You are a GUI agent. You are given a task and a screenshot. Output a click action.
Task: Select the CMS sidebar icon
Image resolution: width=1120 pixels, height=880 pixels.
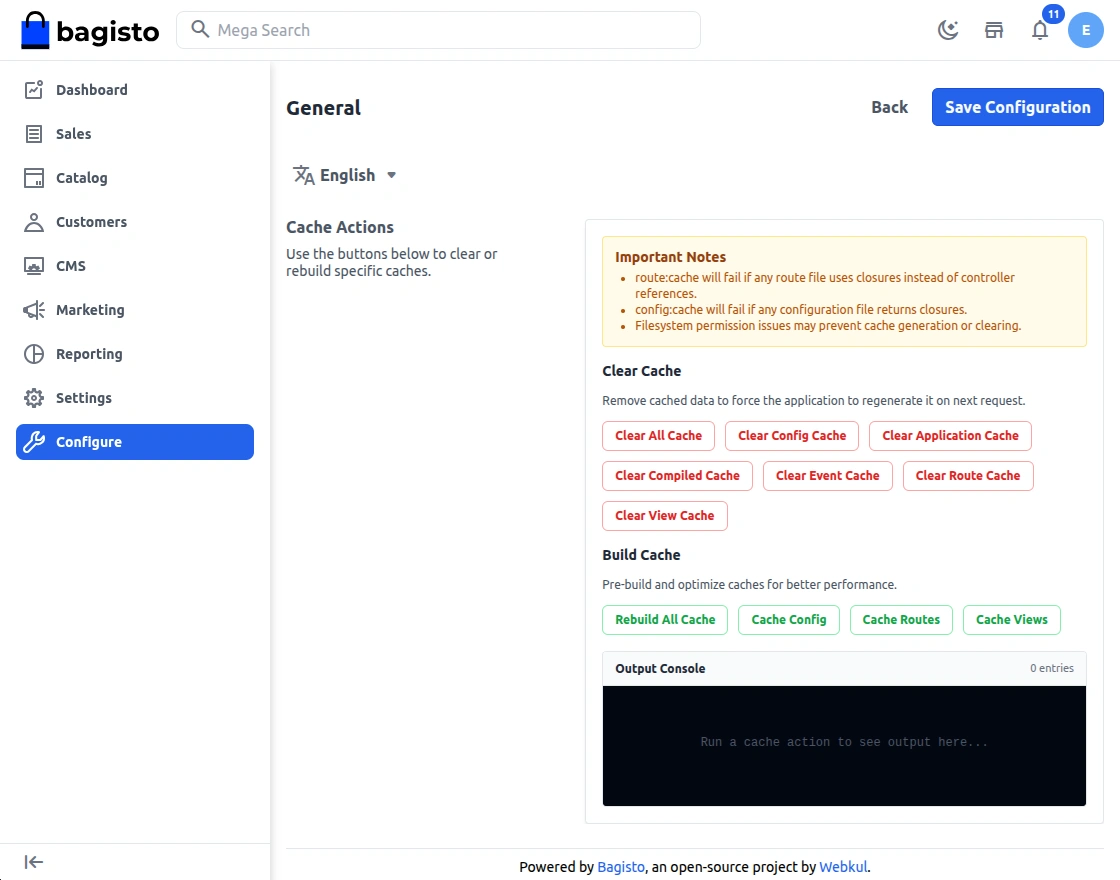coord(33,265)
